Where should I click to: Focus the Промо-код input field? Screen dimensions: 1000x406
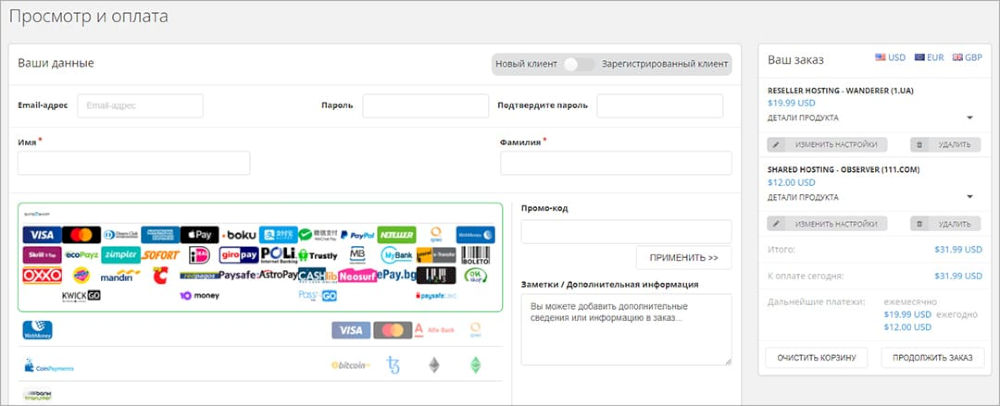pyautogui.click(x=626, y=231)
